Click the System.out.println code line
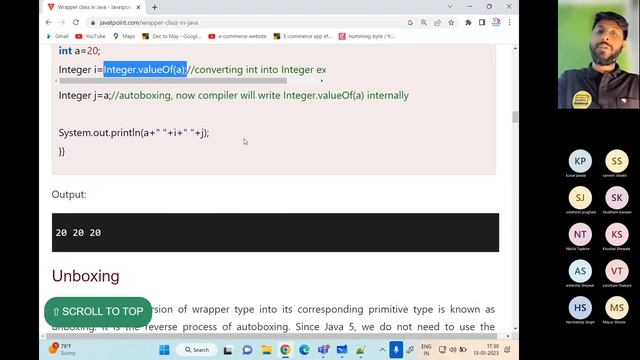Image resolution: width=640 pixels, height=360 pixels. pos(133,133)
